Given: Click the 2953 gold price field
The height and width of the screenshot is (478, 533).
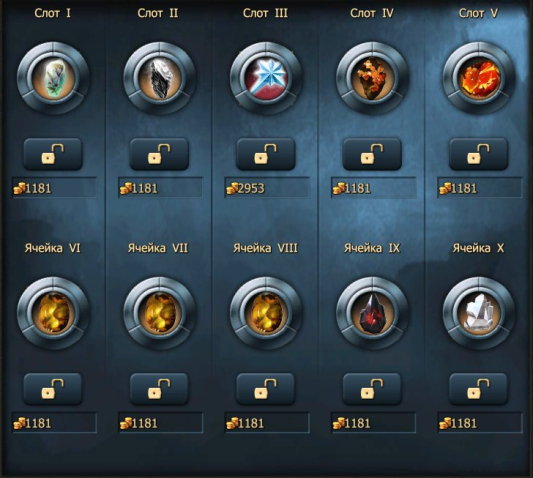Looking at the screenshot, I should (x=267, y=188).
